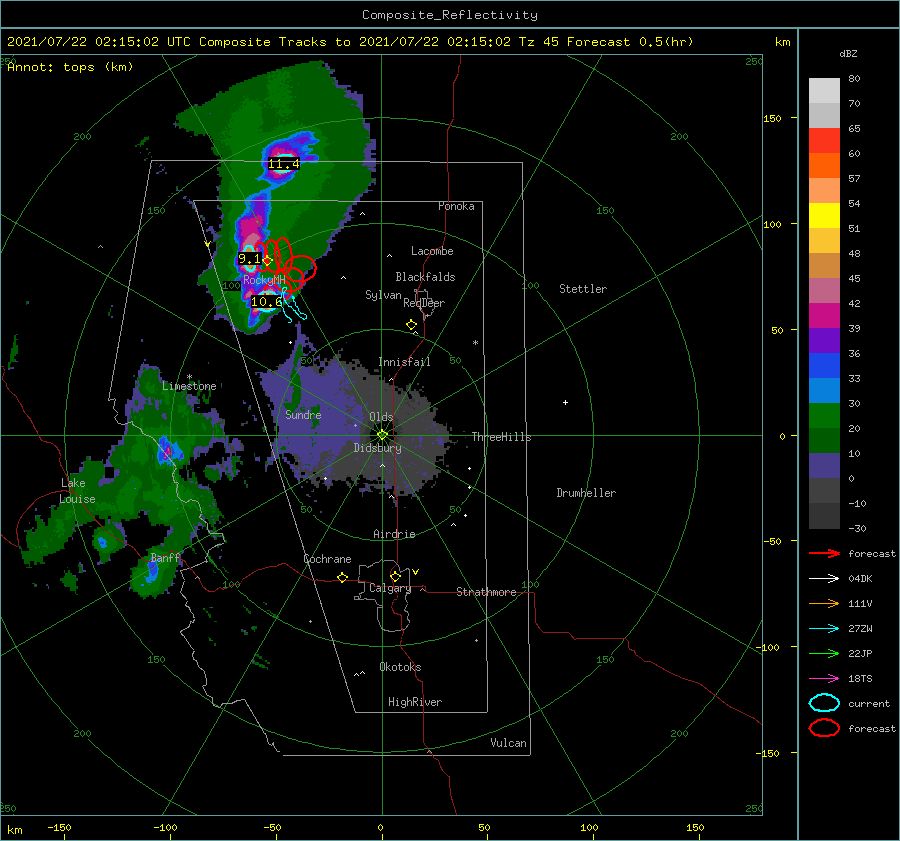This screenshot has width=900, height=841.
Task: Click the yellow diamond marker near Red Deer
Action: pyautogui.click(x=411, y=325)
